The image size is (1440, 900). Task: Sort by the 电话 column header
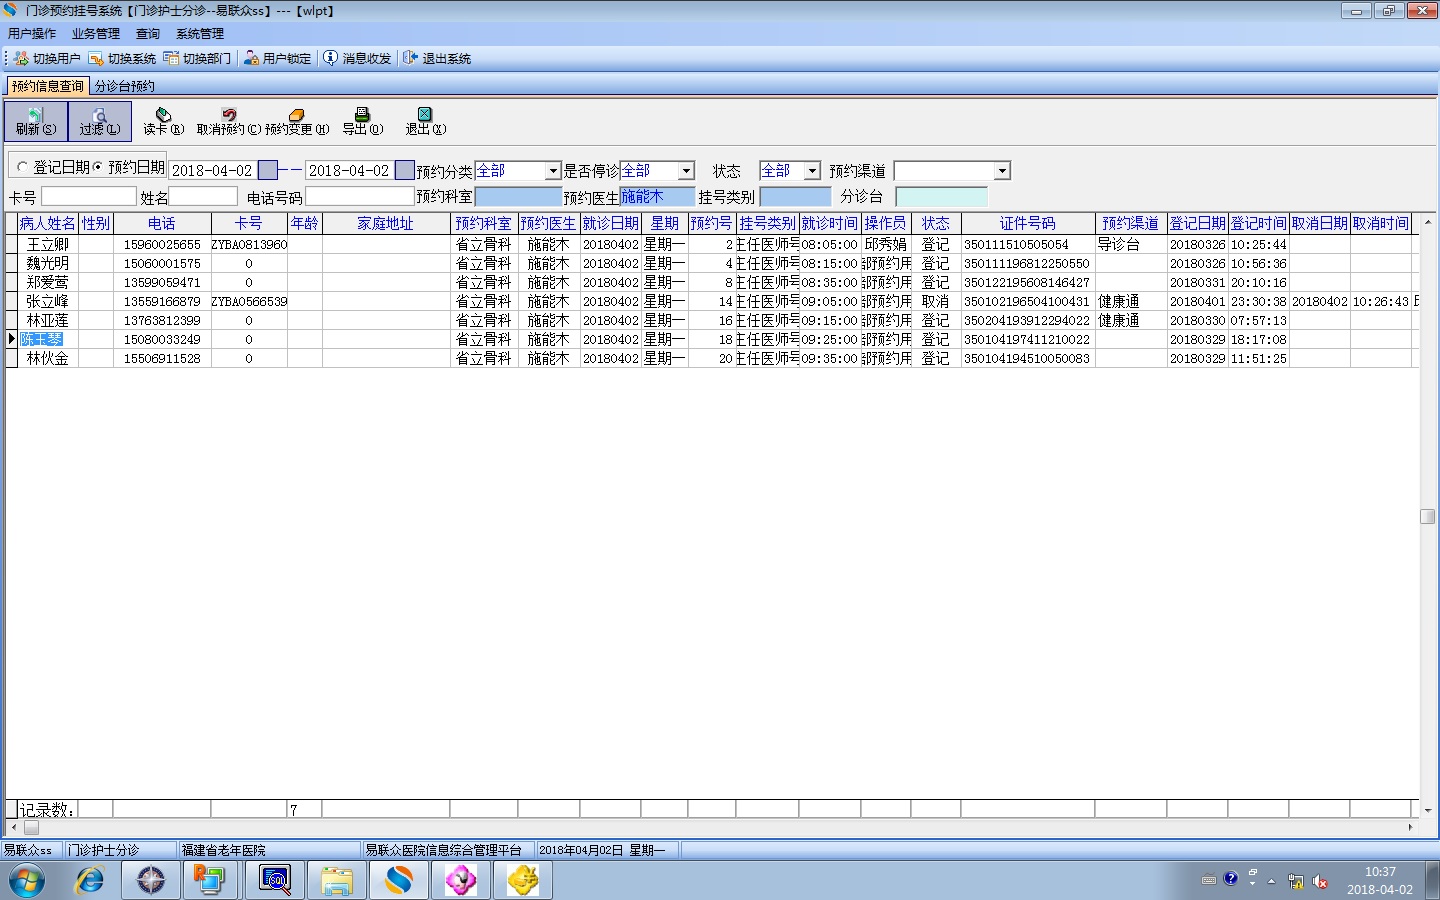coord(162,224)
